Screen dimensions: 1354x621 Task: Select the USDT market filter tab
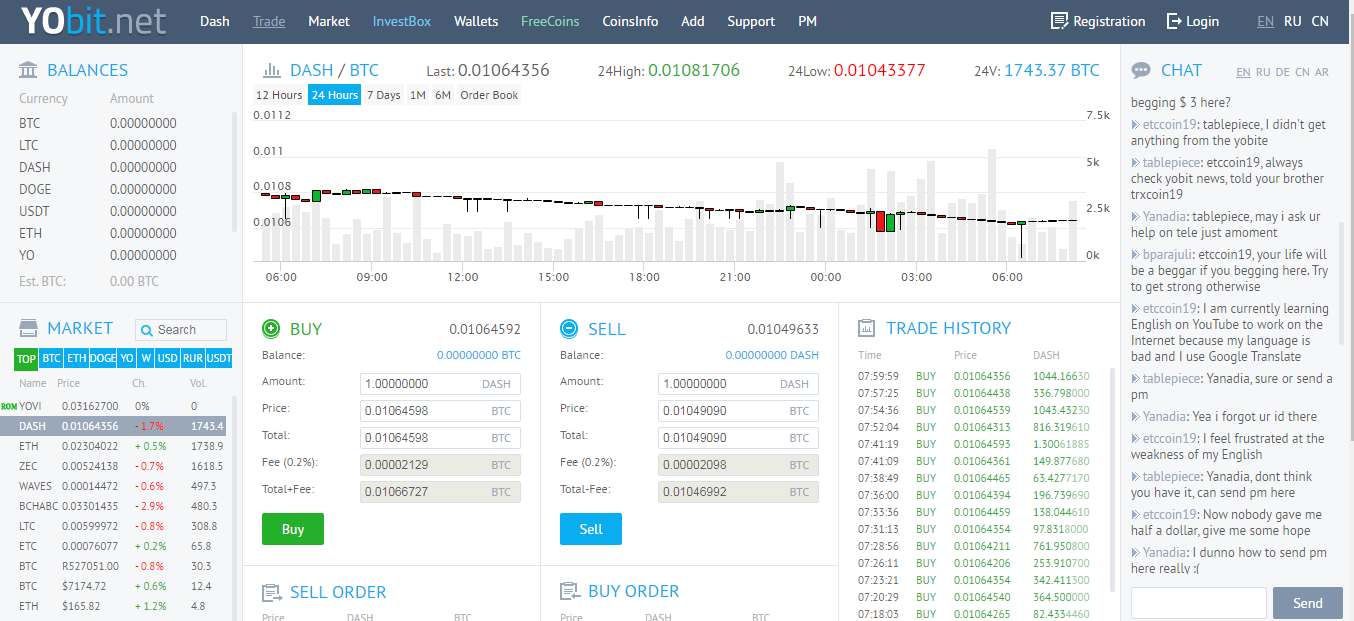[x=219, y=358]
